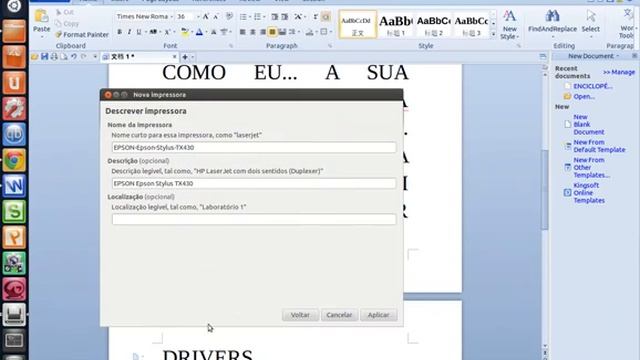Click the Open folder icon in quick access bar

click(x=35, y=57)
